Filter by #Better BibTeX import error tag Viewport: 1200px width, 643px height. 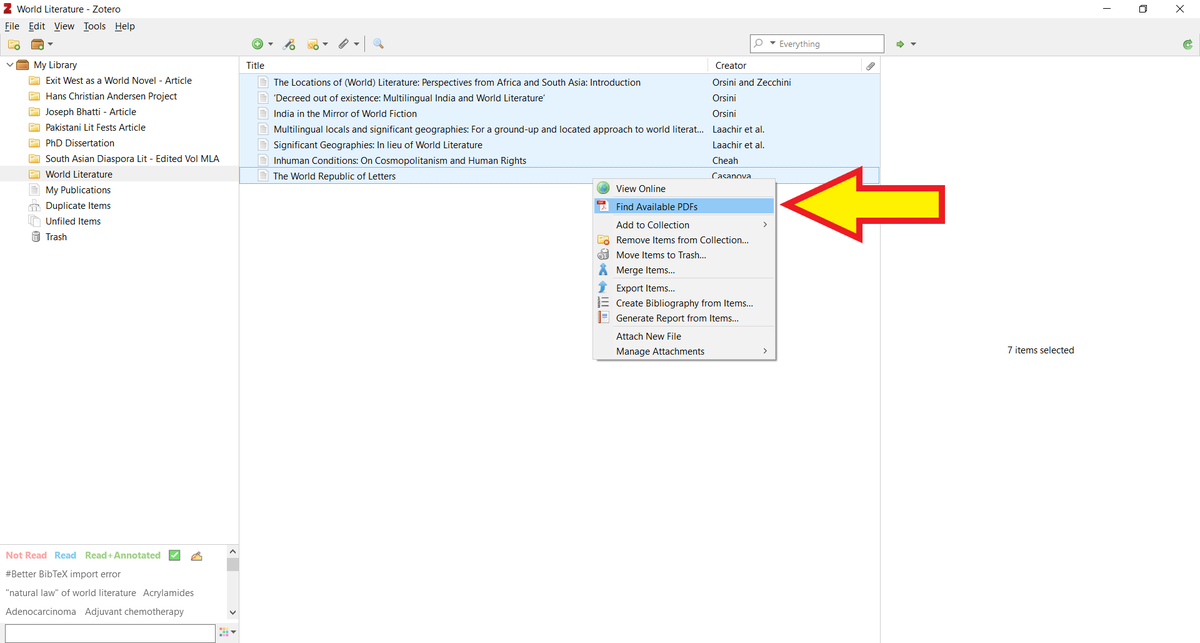click(x=63, y=574)
